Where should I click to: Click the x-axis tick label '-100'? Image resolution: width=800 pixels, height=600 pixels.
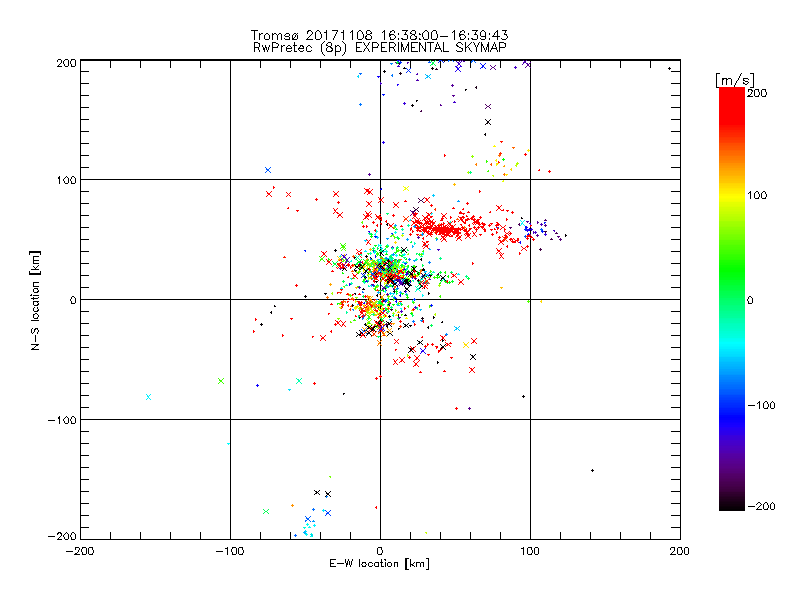point(230,551)
